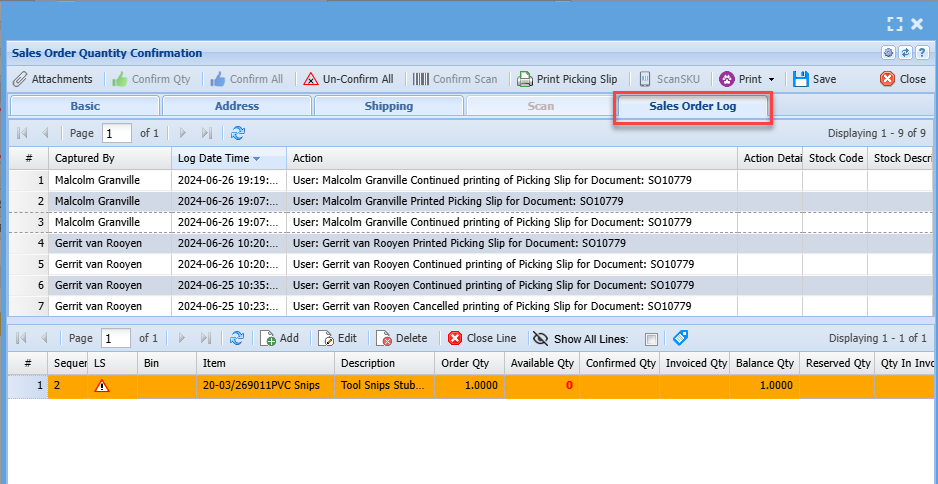Save the sales order confirmation
Viewport: 938px width, 484px height.
814,79
